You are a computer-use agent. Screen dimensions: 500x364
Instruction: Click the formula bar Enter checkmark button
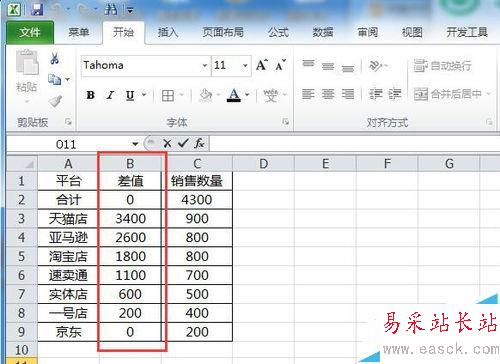[183, 143]
